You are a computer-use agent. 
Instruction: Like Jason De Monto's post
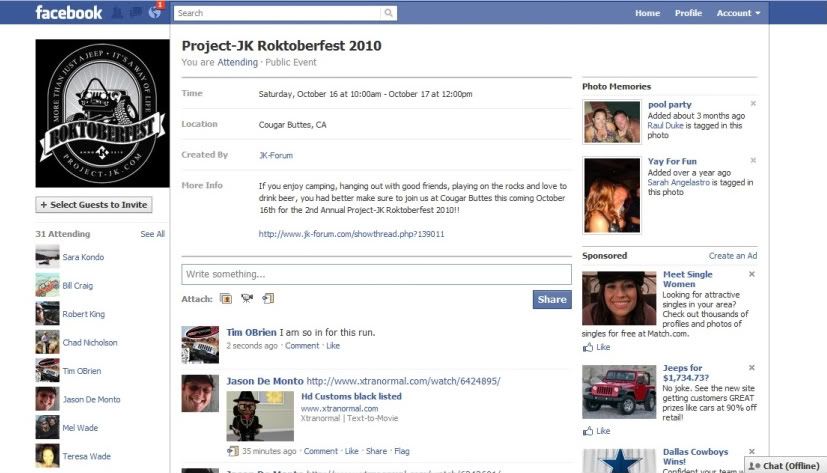pos(351,451)
